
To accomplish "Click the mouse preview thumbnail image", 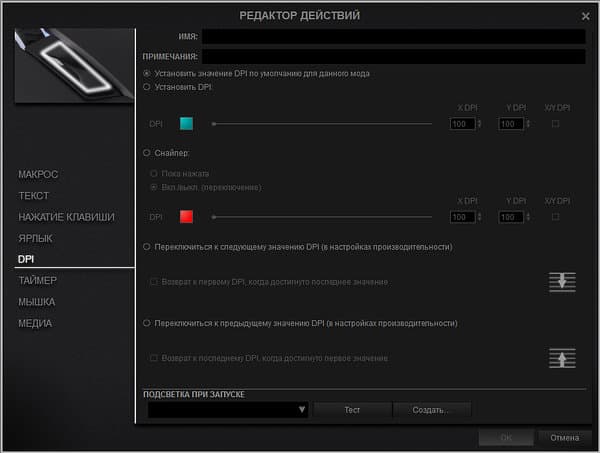I will coord(75,65).
